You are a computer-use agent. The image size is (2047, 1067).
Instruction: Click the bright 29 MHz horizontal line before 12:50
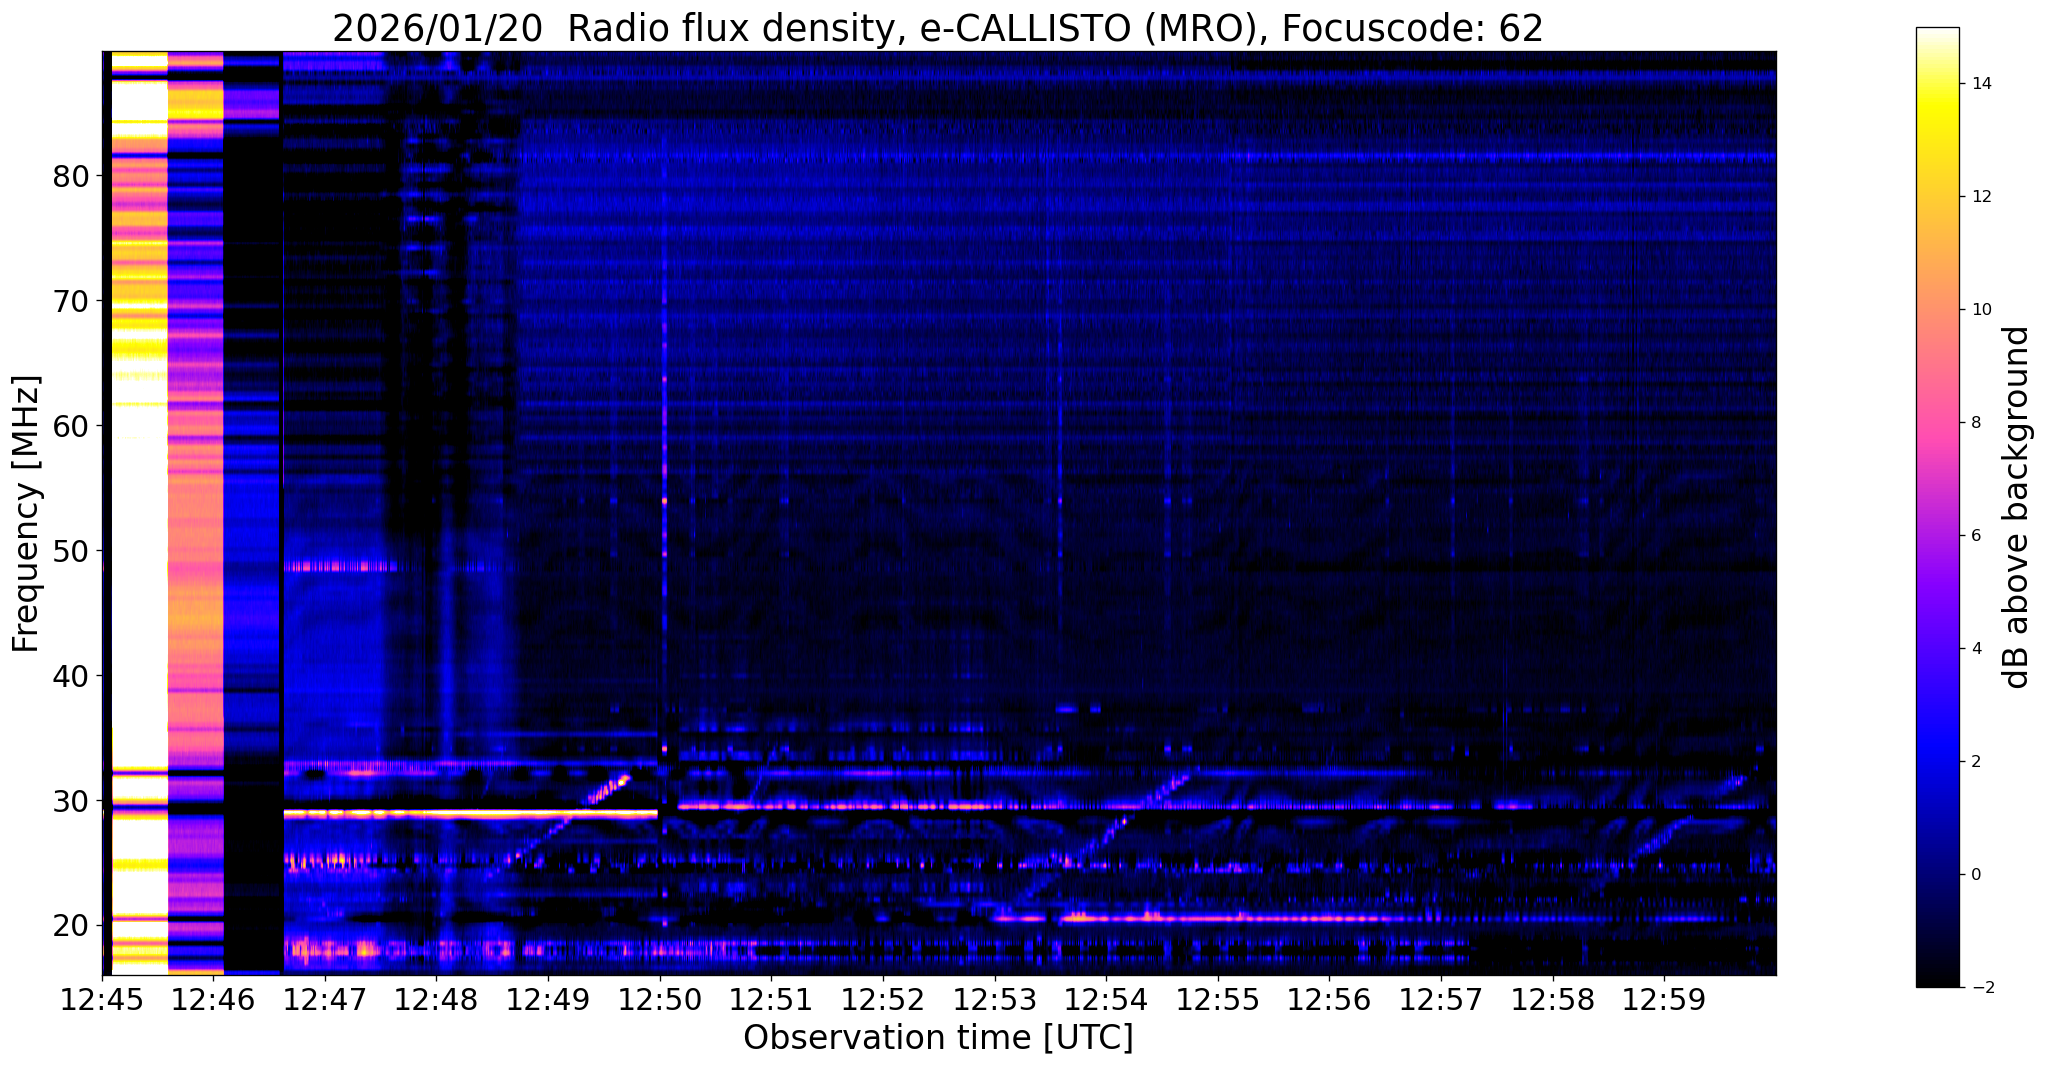tap(470, 815)
